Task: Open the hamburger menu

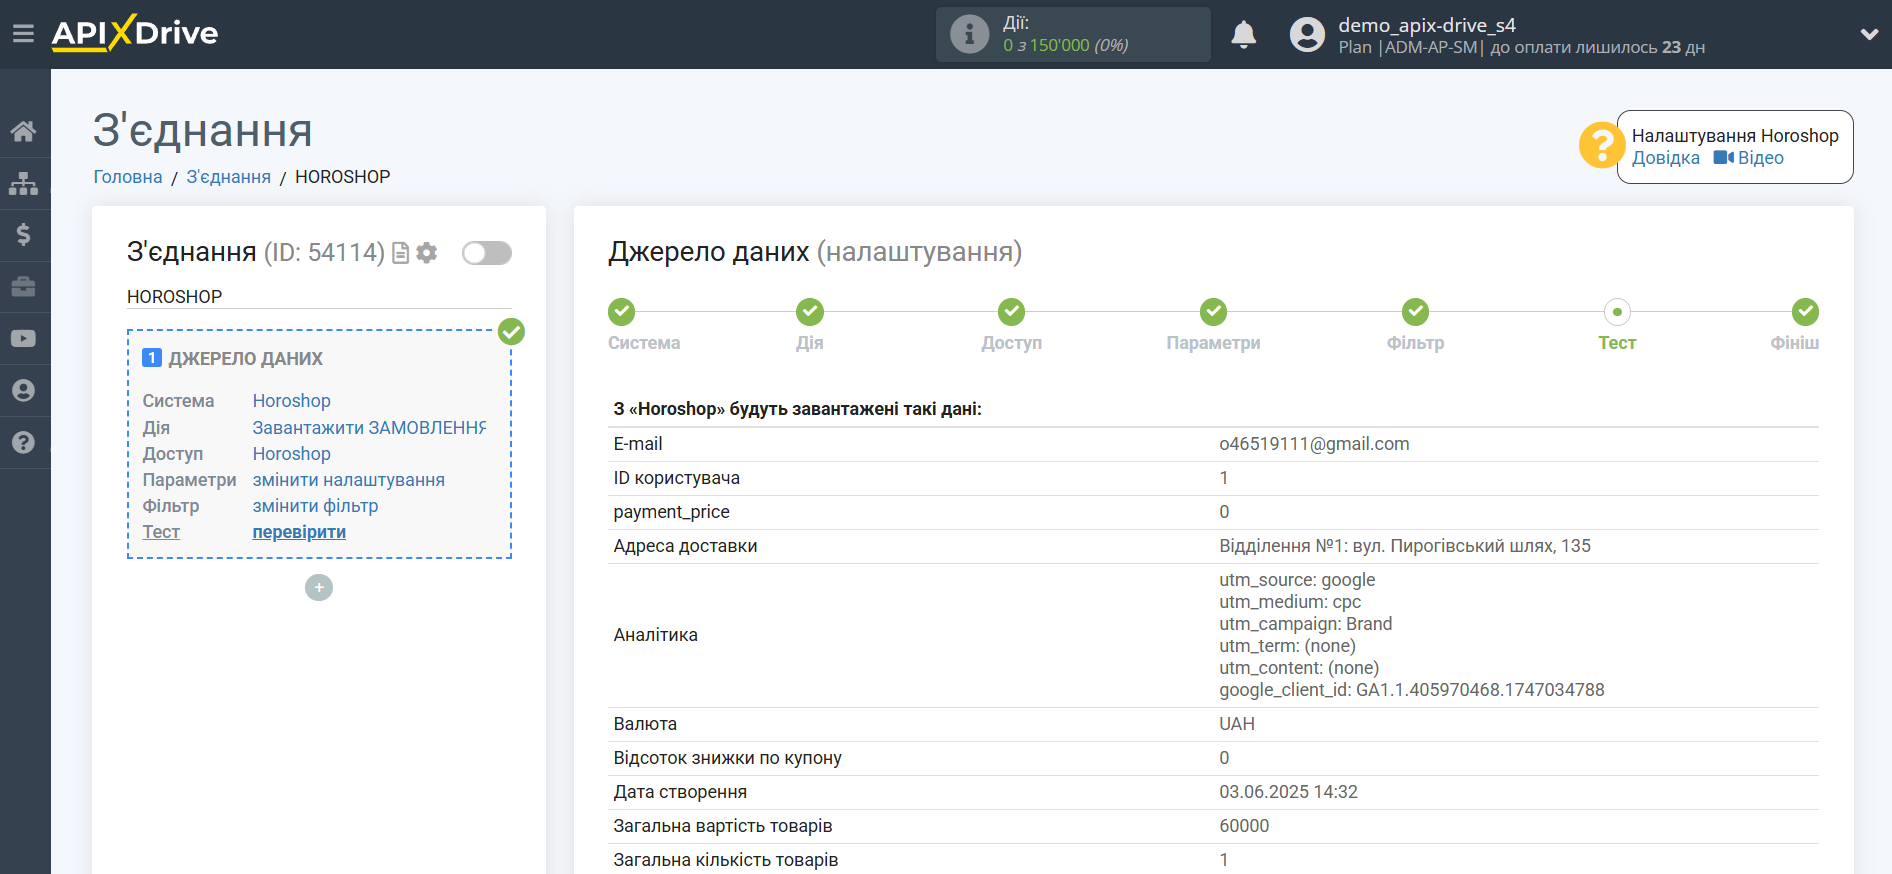Action: (x=23, y=34)
